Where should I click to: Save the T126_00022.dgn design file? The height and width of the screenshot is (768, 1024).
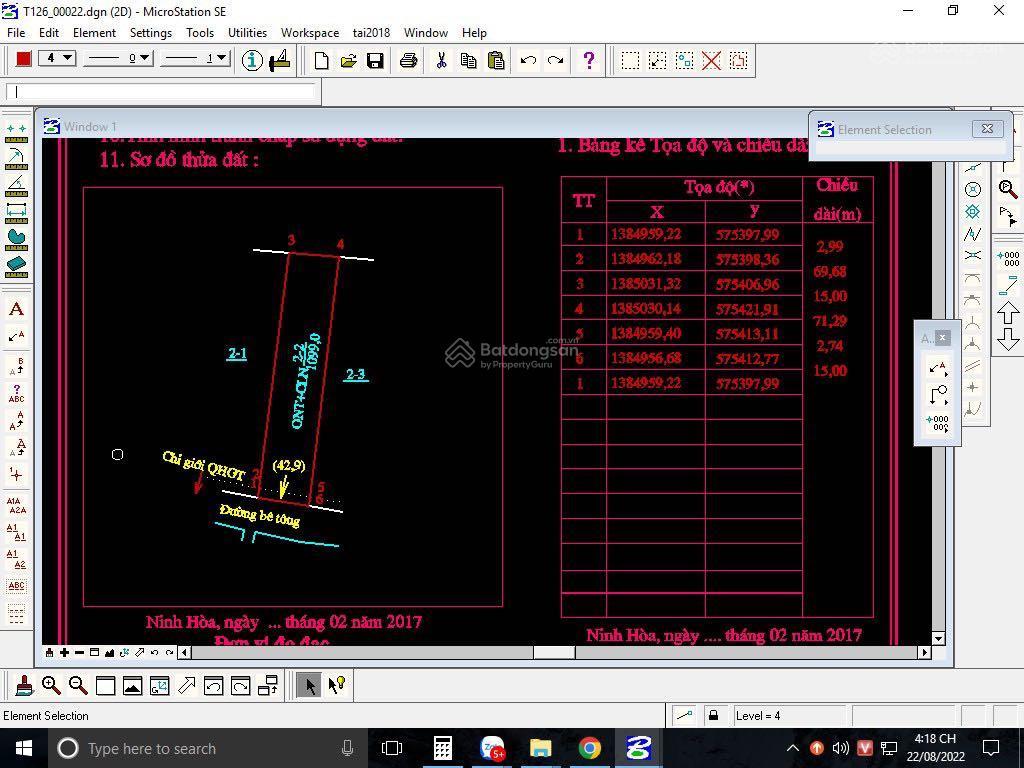tap(373, 60)
